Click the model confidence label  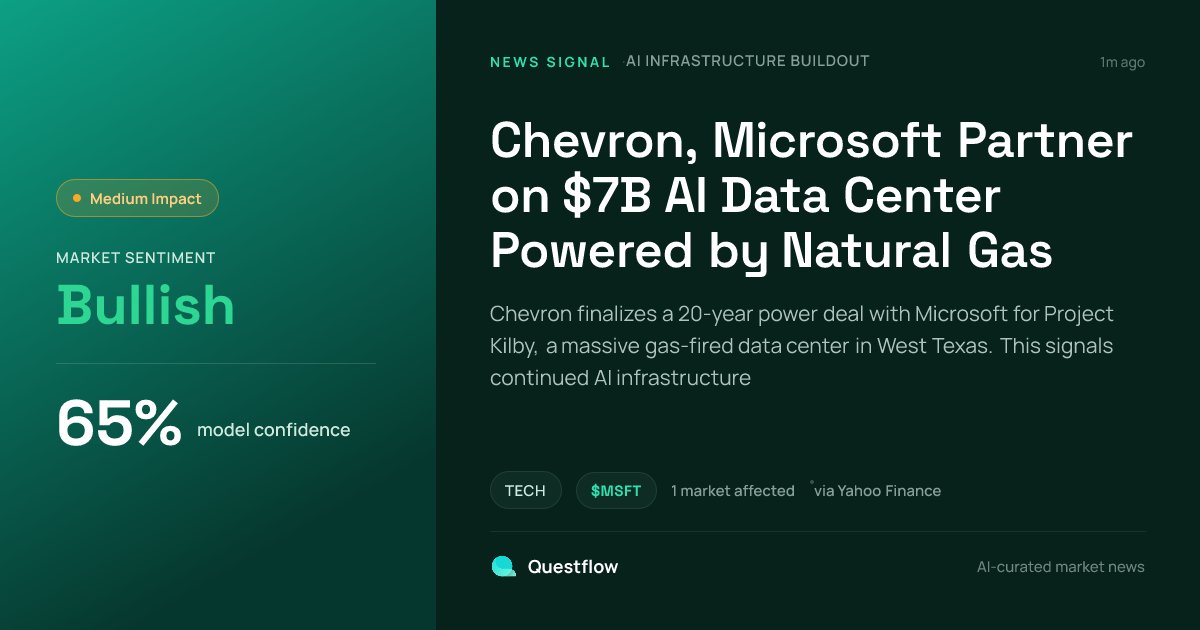point(274,430)
